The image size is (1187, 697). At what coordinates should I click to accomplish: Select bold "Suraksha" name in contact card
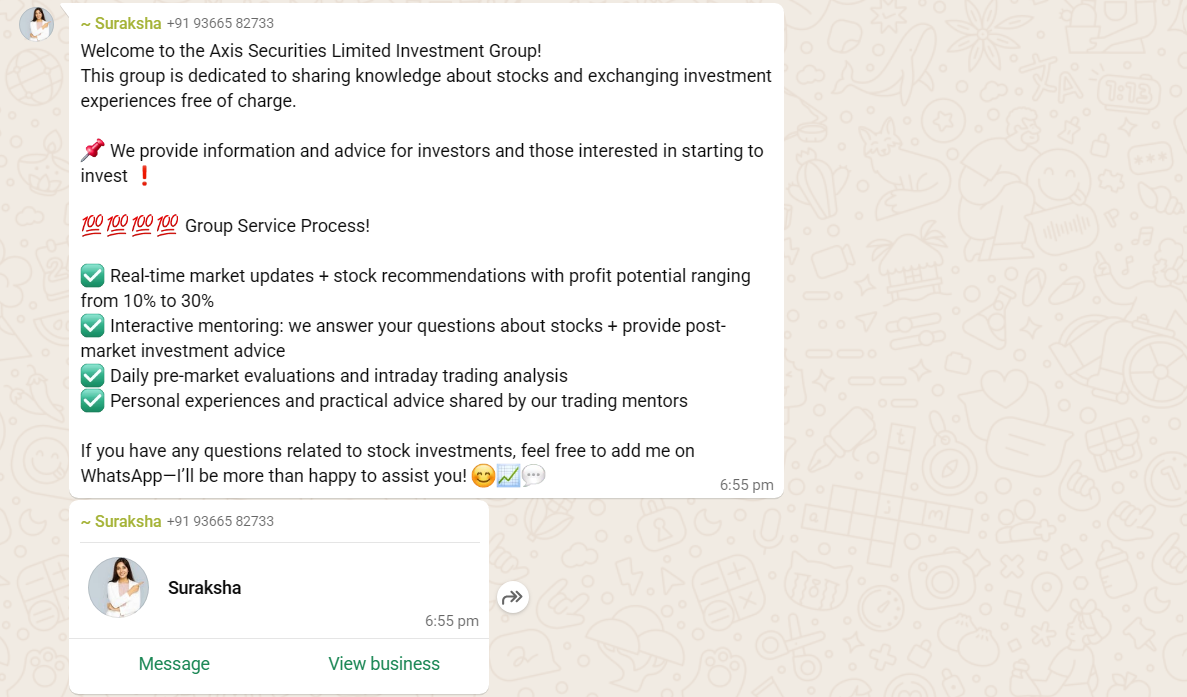click(205, 588)
